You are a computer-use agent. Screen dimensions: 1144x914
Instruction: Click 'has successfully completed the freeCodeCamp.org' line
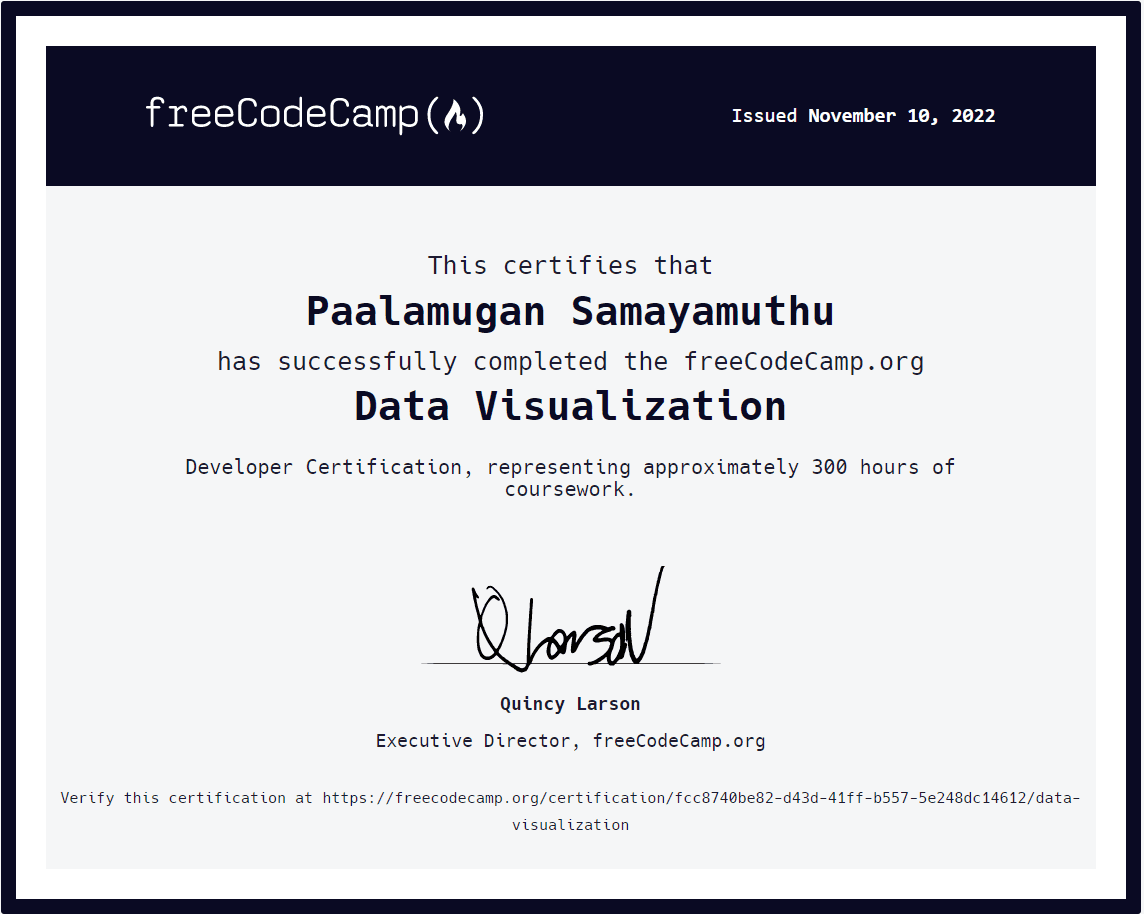tap(571, 362)
